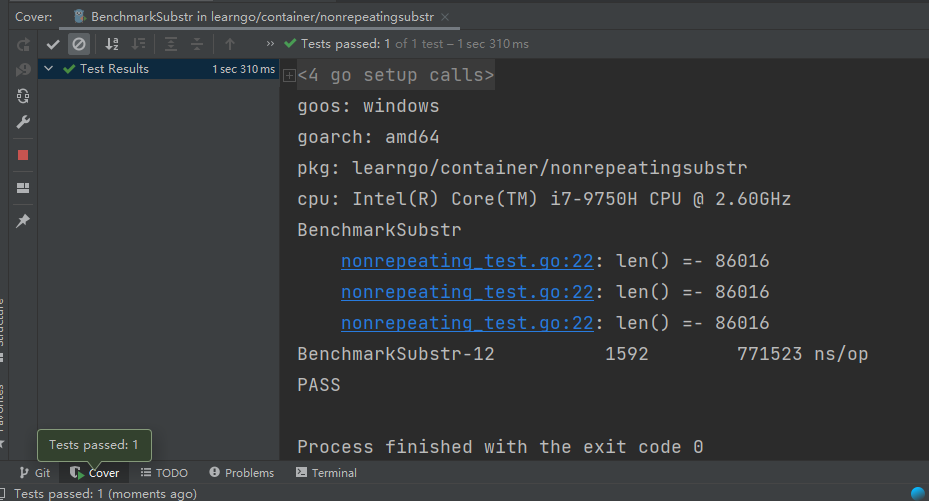Open the Terminal tool window tab
The height and width of the screenshot is (501, 929).
click(326, 473)
